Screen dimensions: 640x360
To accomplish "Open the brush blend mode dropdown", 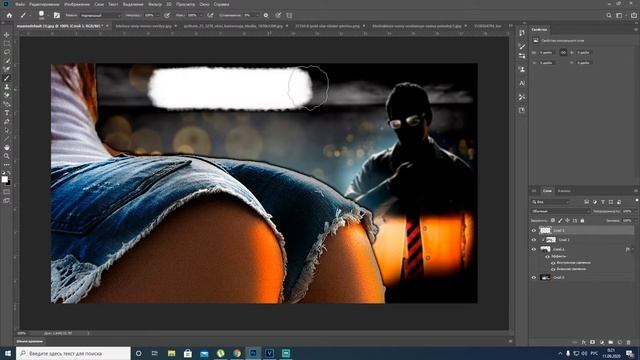I will (100, 15).
